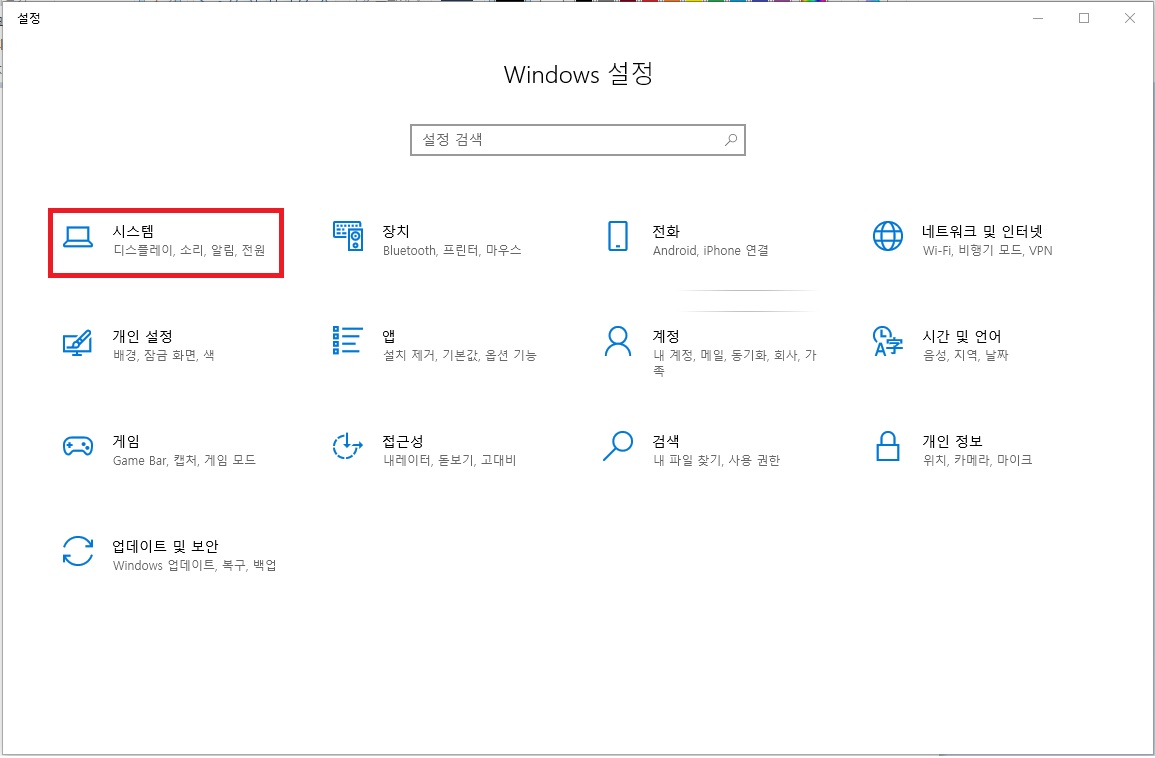1155x758 pixels.
Task: Click the 앱 title text
Action: [389, 337]
